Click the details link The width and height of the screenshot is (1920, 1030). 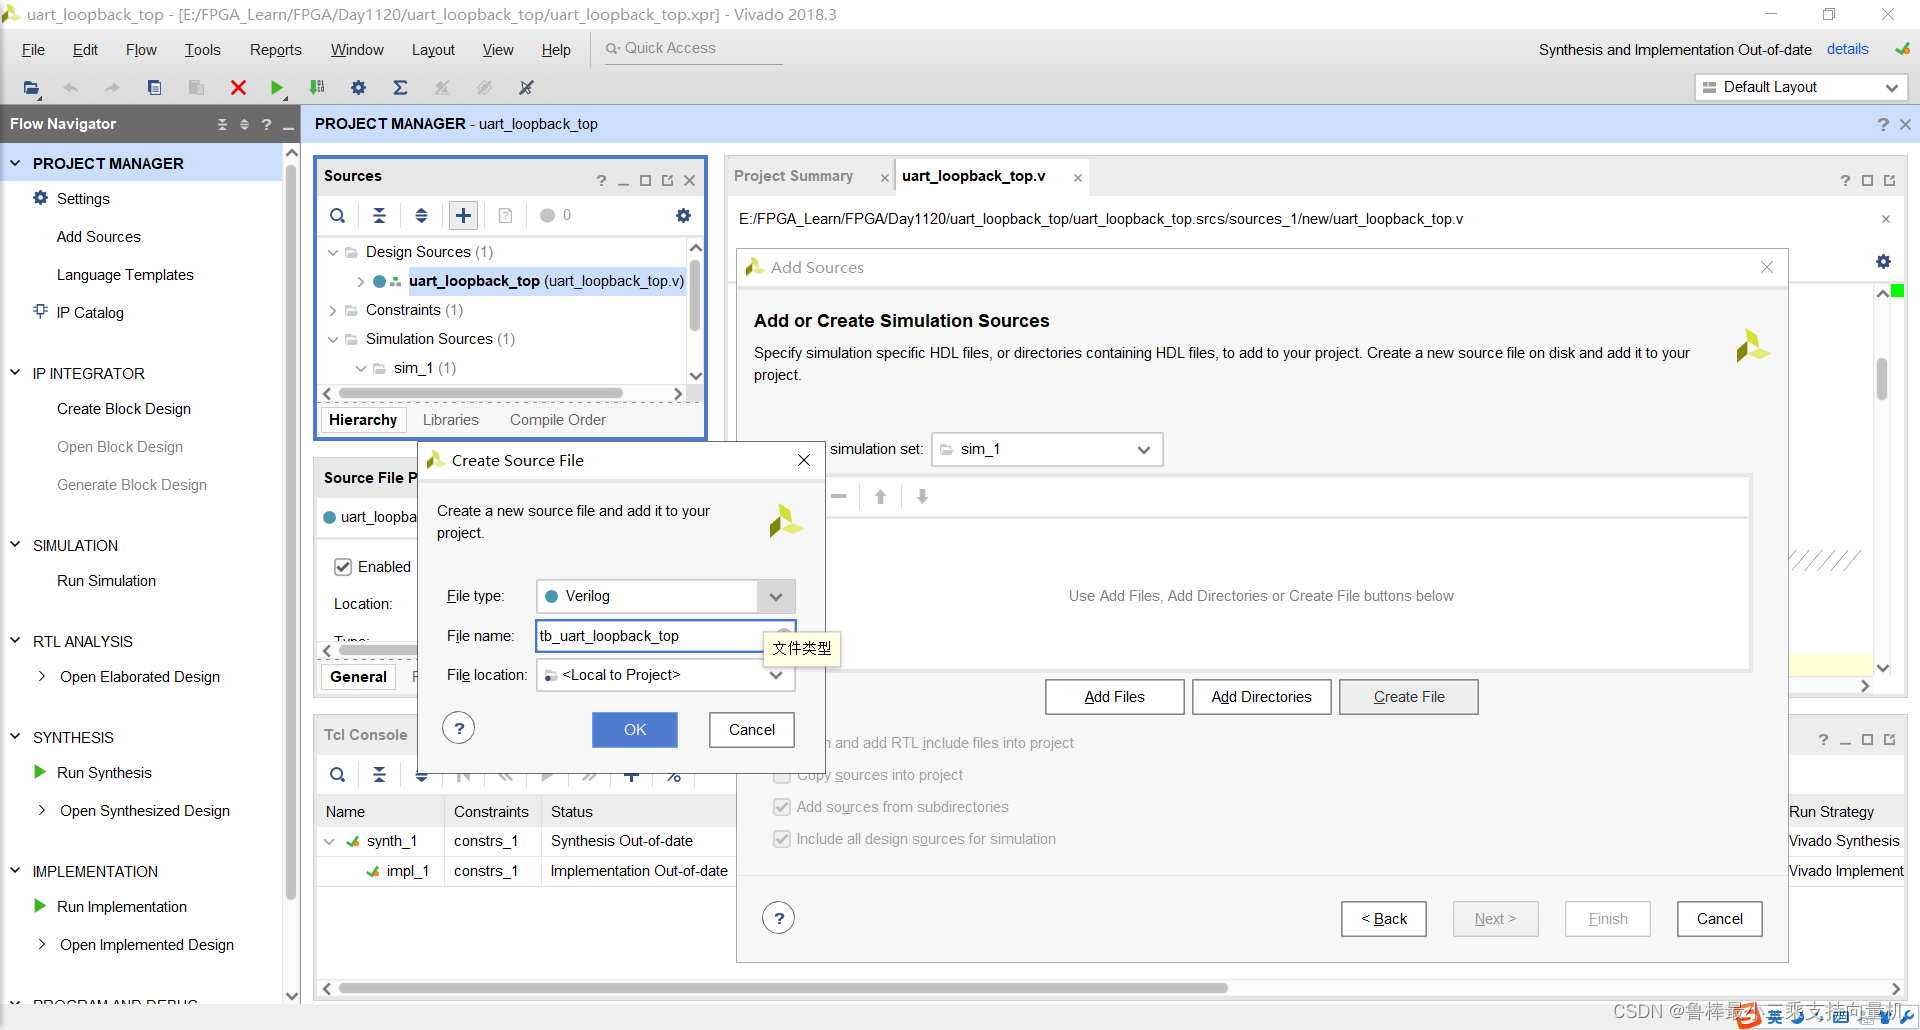pos(1847,49)
